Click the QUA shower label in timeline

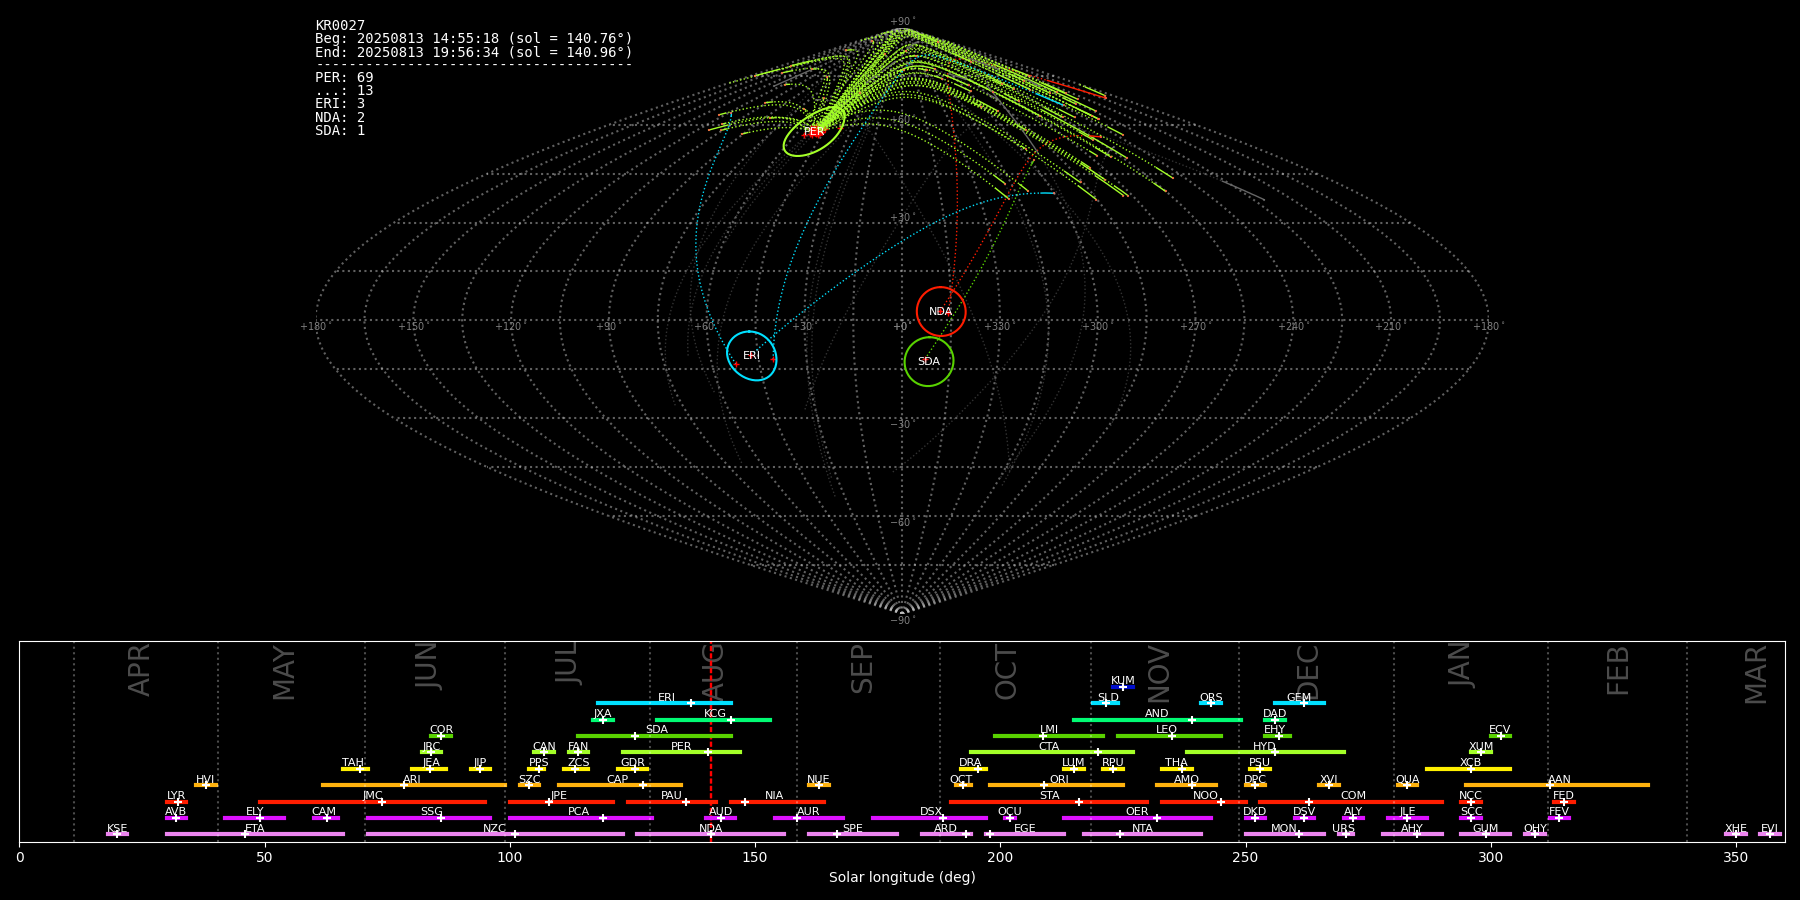pos(1408,779)
